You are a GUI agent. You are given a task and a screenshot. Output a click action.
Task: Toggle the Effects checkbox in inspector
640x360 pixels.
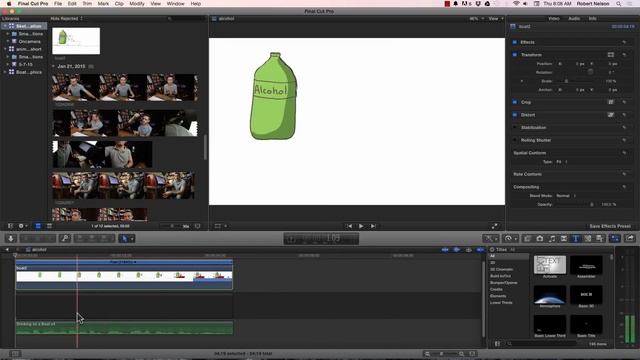515,42
